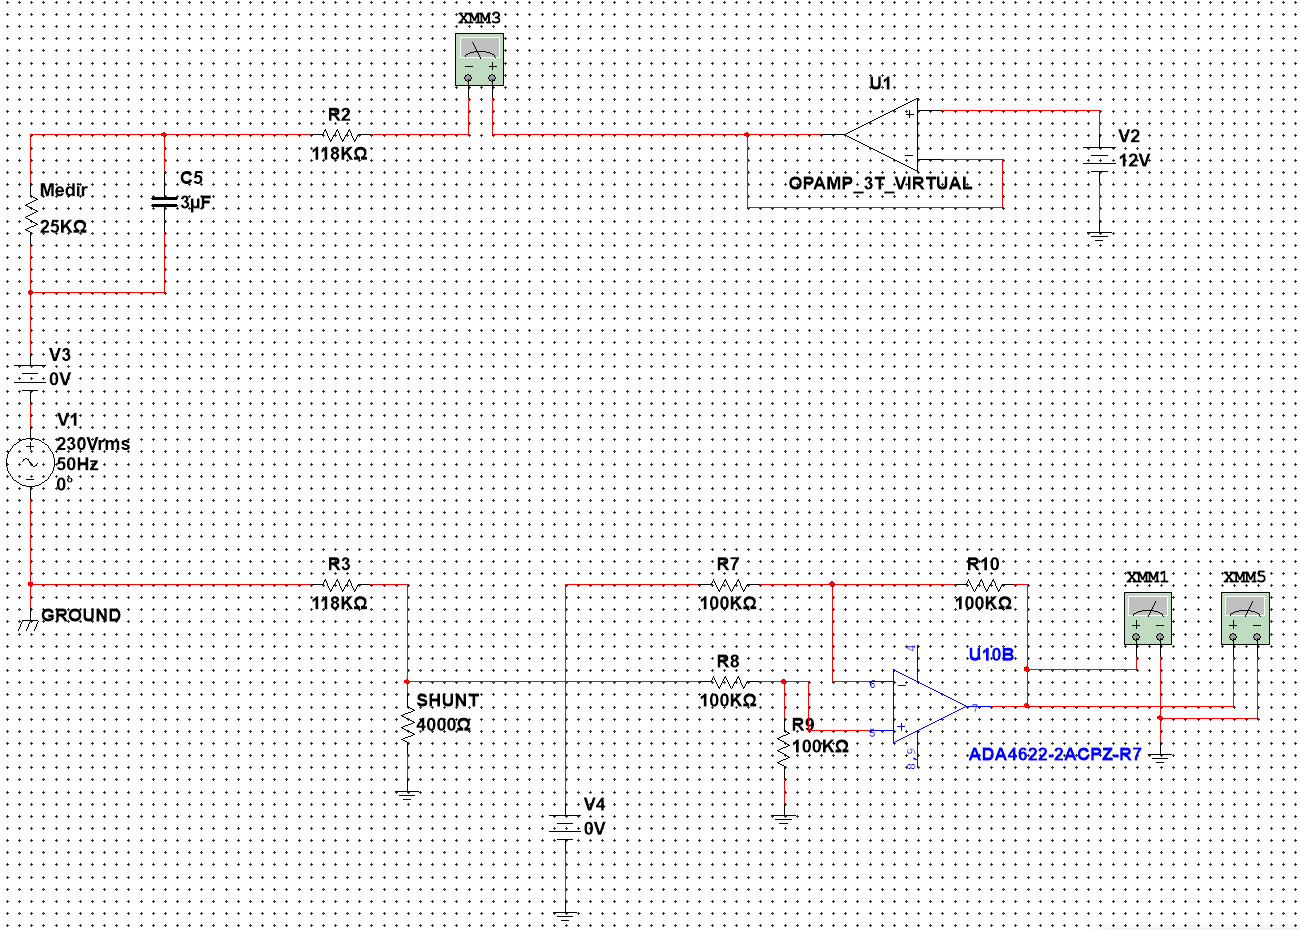
Task: Click the 12V value of V2
Action: (x=1134, y=160)
